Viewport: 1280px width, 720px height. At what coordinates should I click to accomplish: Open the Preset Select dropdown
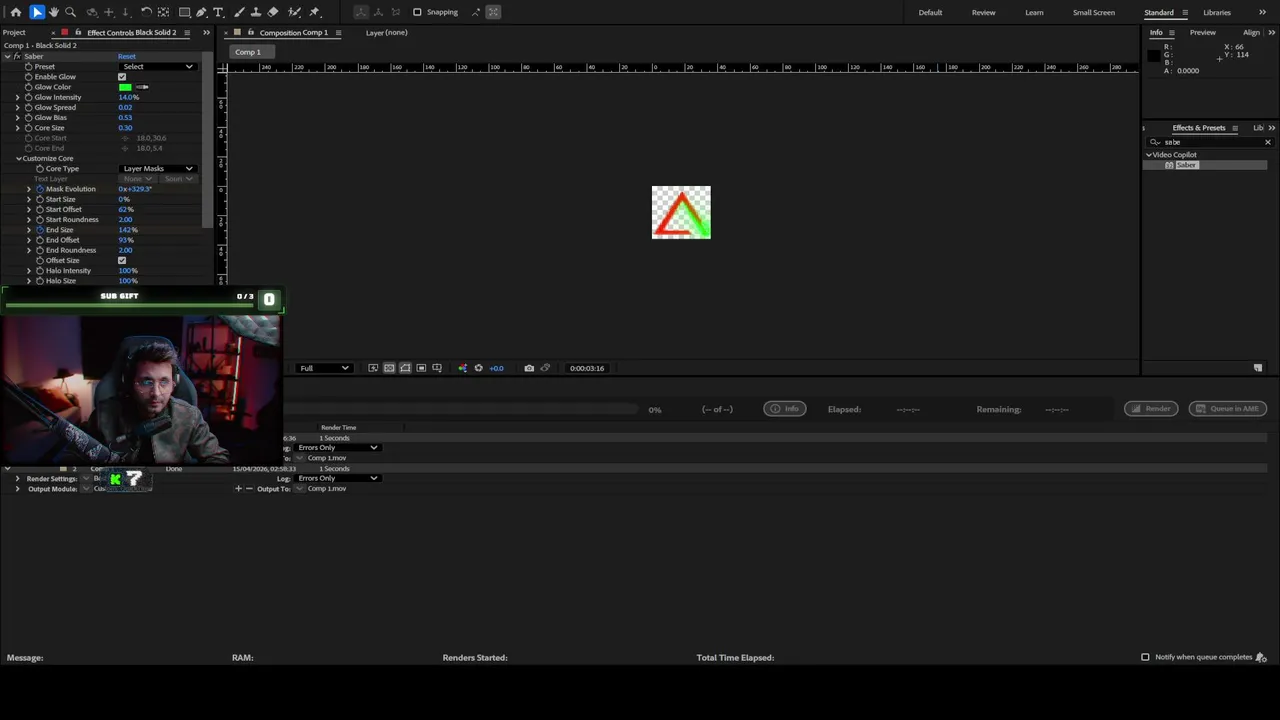[158, 67]
